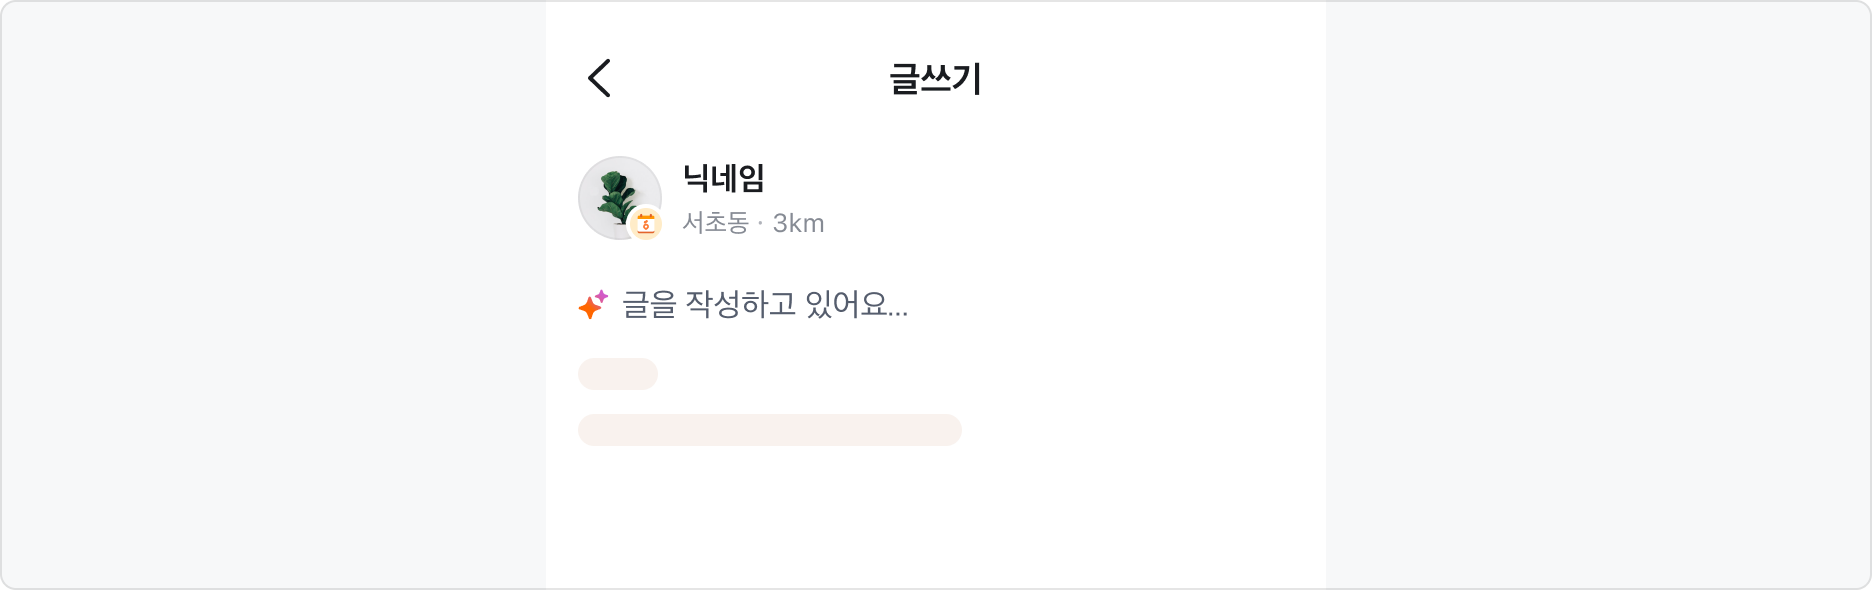Click the green plant leaves in the avatar
Viewport: 1872px width, 590px height.
coord(616,189)
